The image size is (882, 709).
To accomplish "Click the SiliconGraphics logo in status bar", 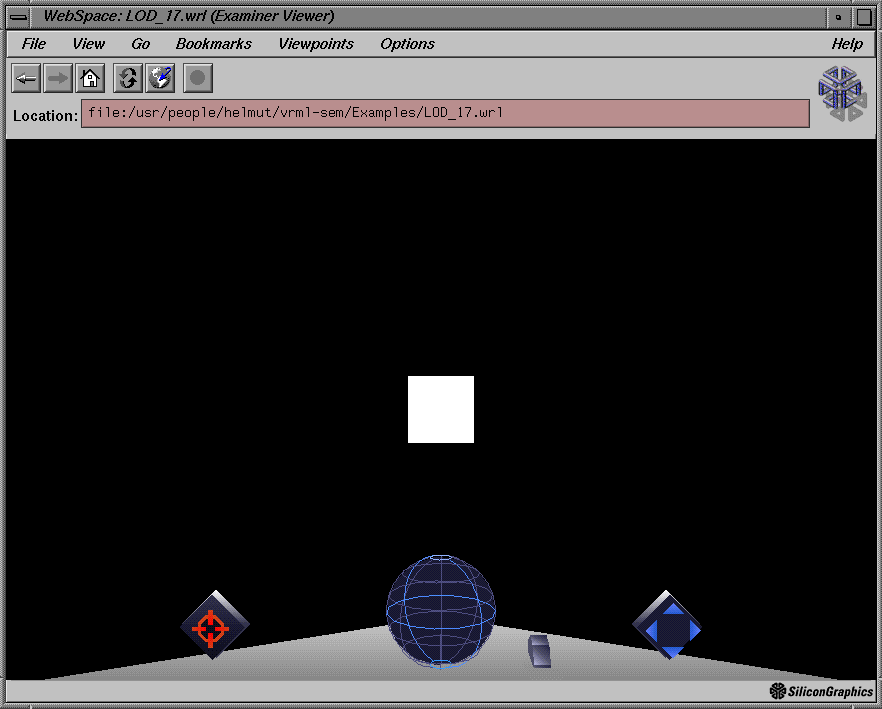I will click(821, 691).
